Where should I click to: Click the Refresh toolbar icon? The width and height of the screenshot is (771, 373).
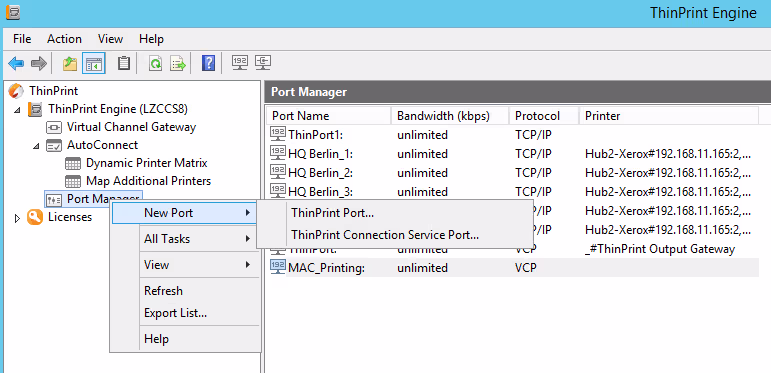156,63
